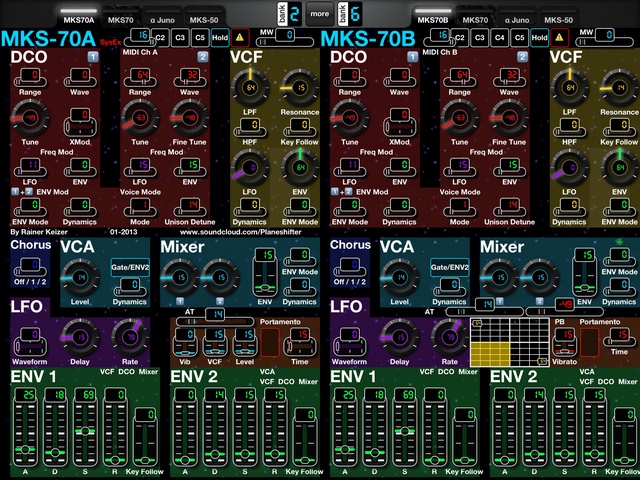Toggle Gate/ENV2 in MKS-70A VCA

click(x=130, y=267)
